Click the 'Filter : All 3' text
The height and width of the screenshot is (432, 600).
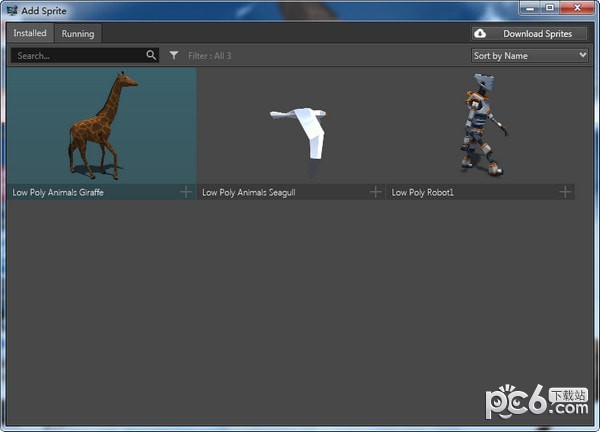point(209,56)
